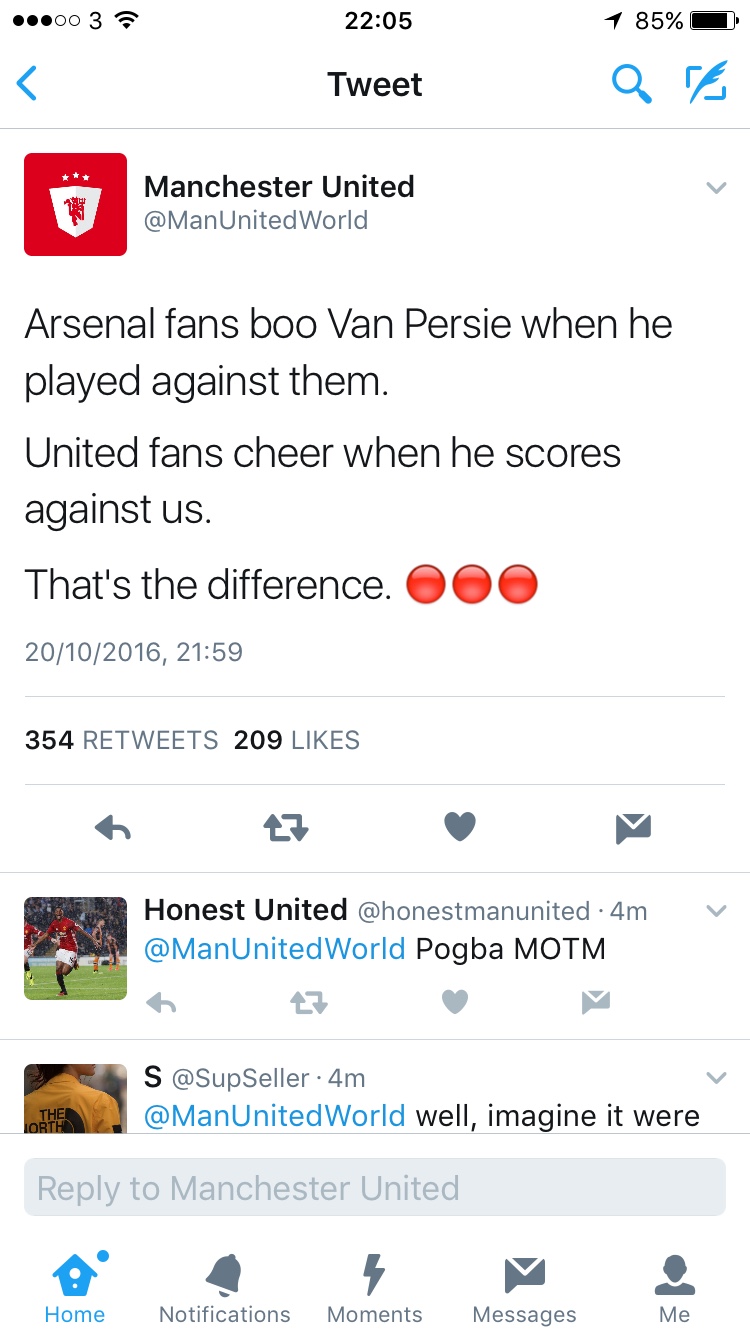750x1334 pixels.
Task: Open options chevron on SupSeller reply
Action: (716, 1077)
